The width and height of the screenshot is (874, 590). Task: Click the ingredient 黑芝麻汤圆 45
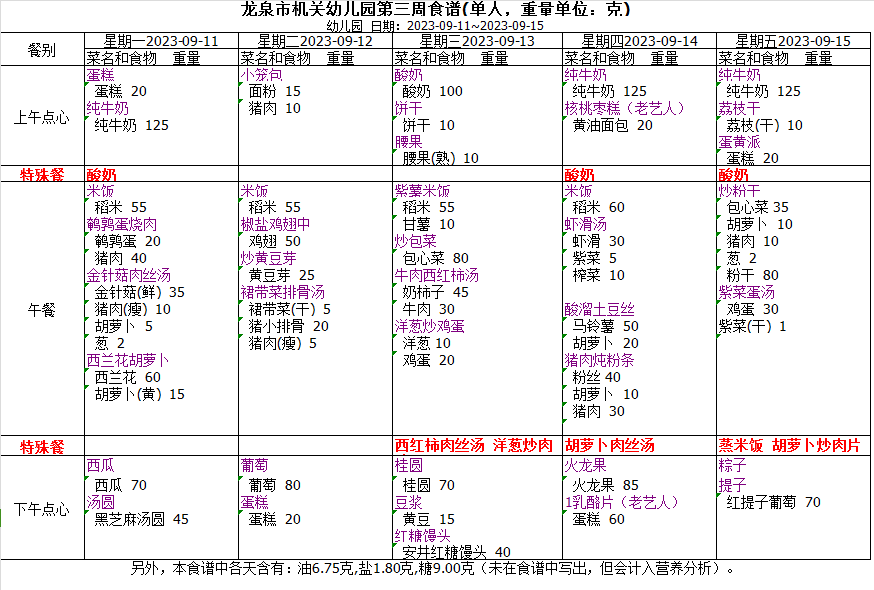pyautogui.click(x=142, y=520)
